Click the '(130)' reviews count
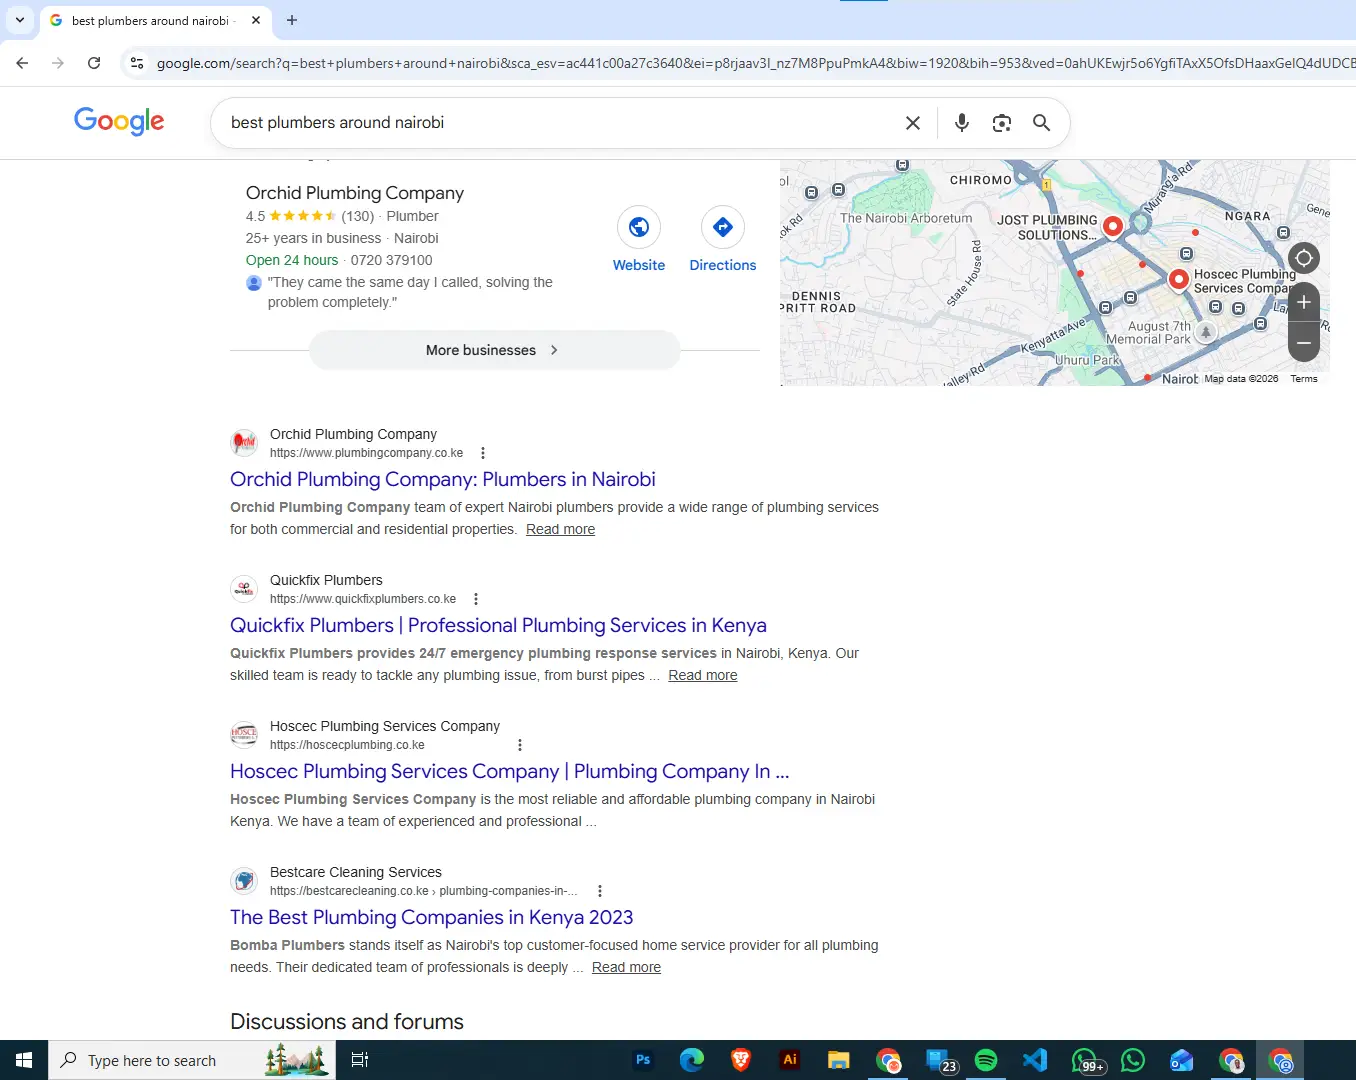Screen dimensions: 1356x1080 point(357,216)
